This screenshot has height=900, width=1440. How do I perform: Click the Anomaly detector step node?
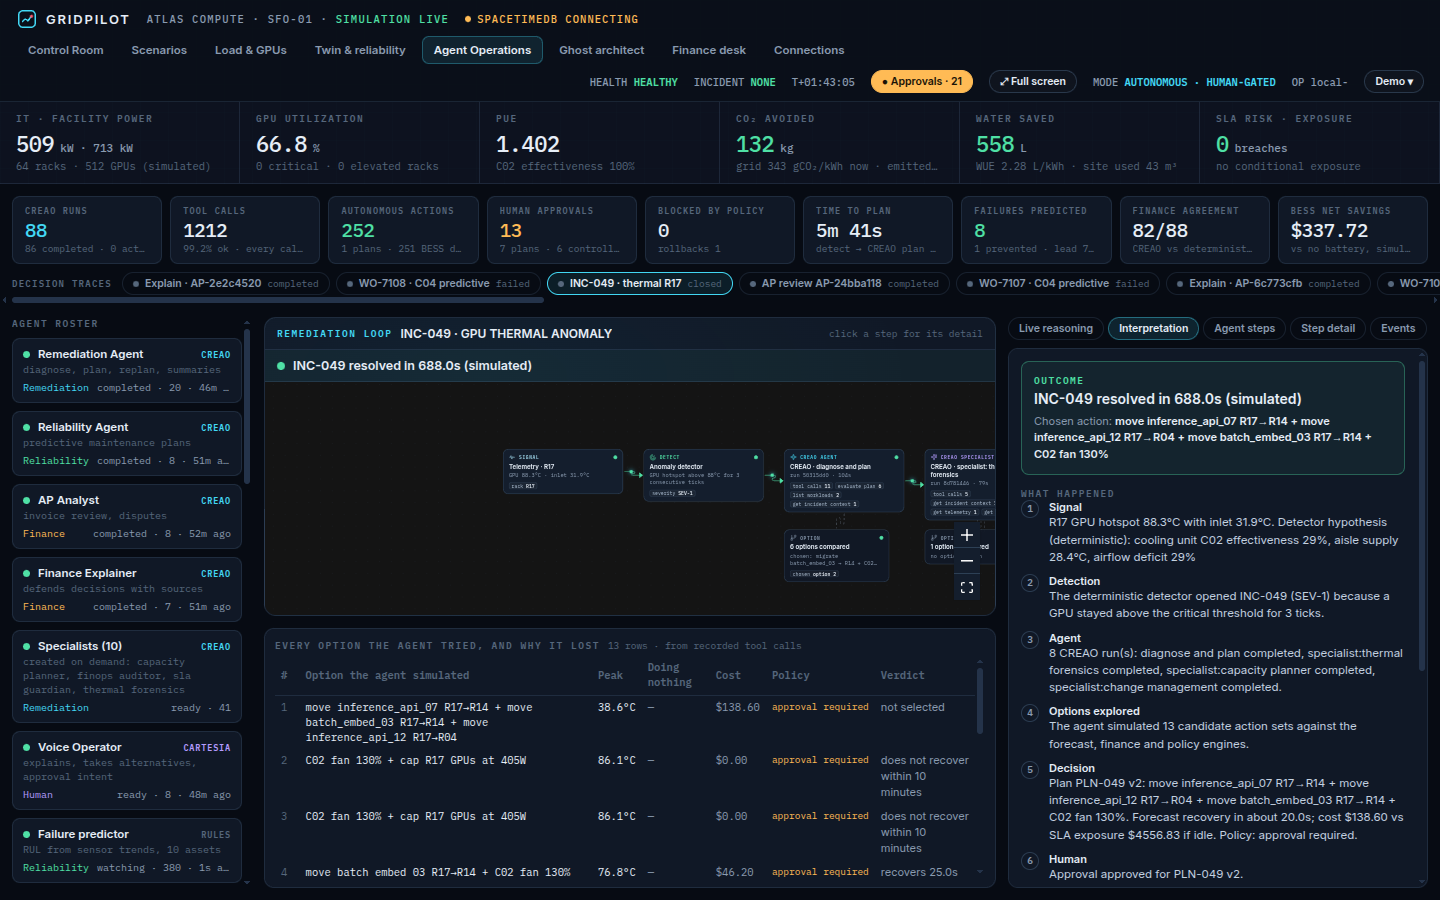point(703,474)
